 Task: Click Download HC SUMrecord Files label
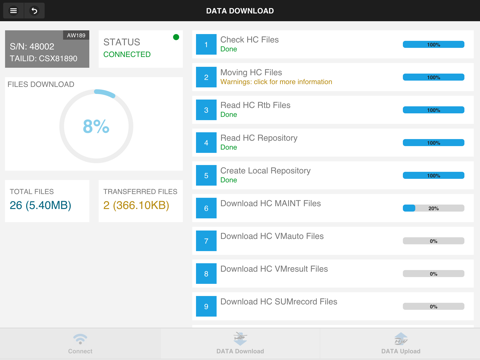279,301
